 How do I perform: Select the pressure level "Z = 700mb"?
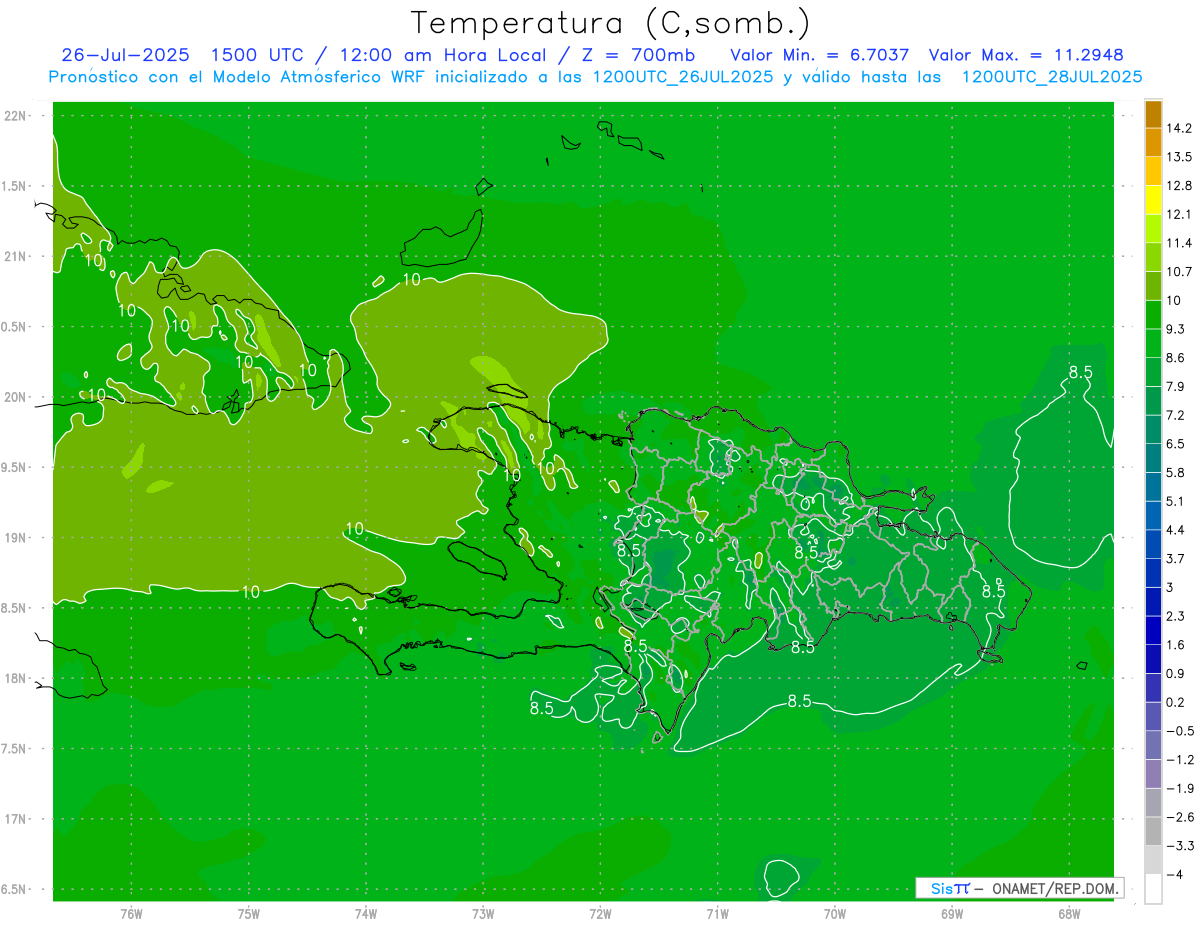(638, 55)
